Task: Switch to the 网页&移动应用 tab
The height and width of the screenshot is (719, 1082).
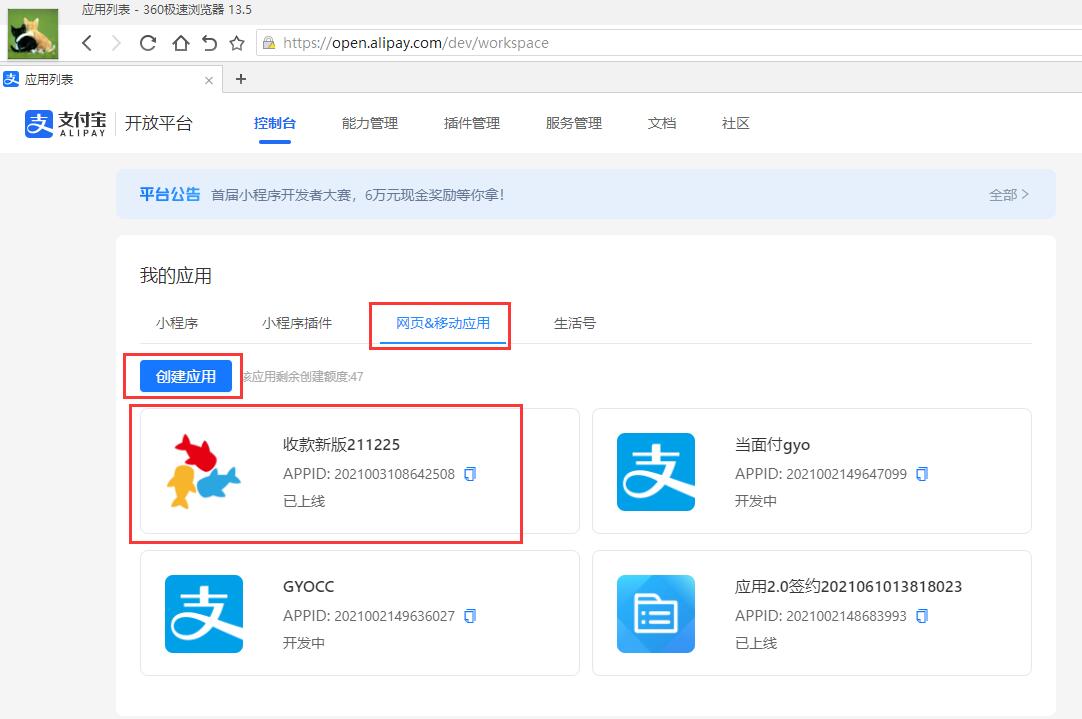Action: 443,323
